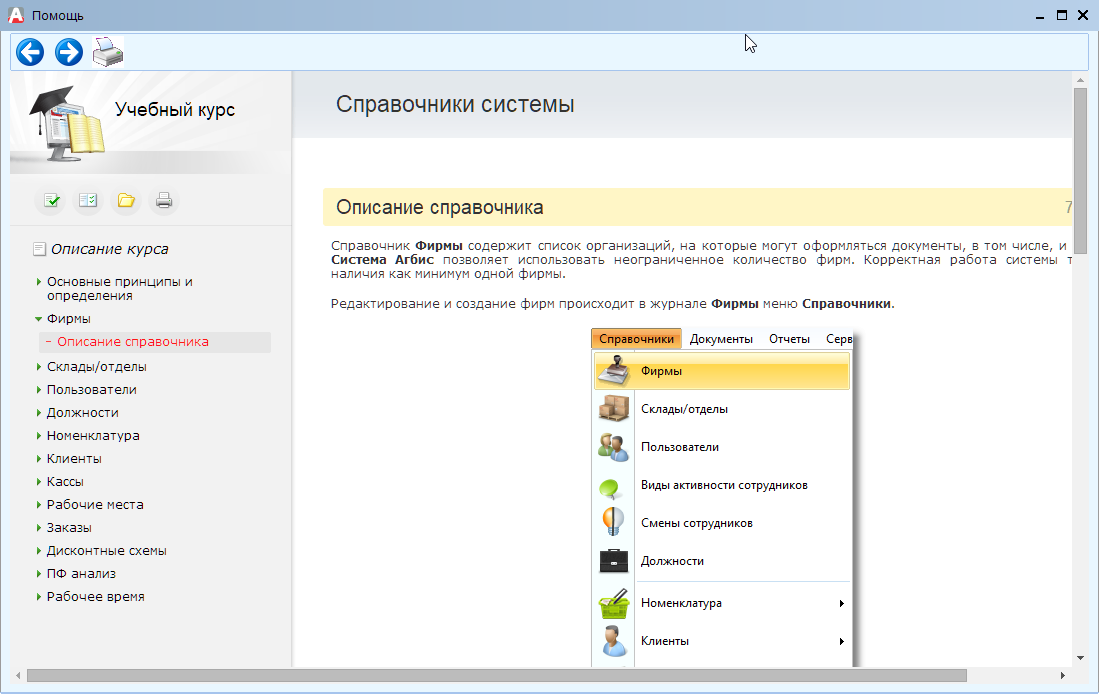Open Номенклатура submenu arrow
1099x694 pixels.
[842, 603]
